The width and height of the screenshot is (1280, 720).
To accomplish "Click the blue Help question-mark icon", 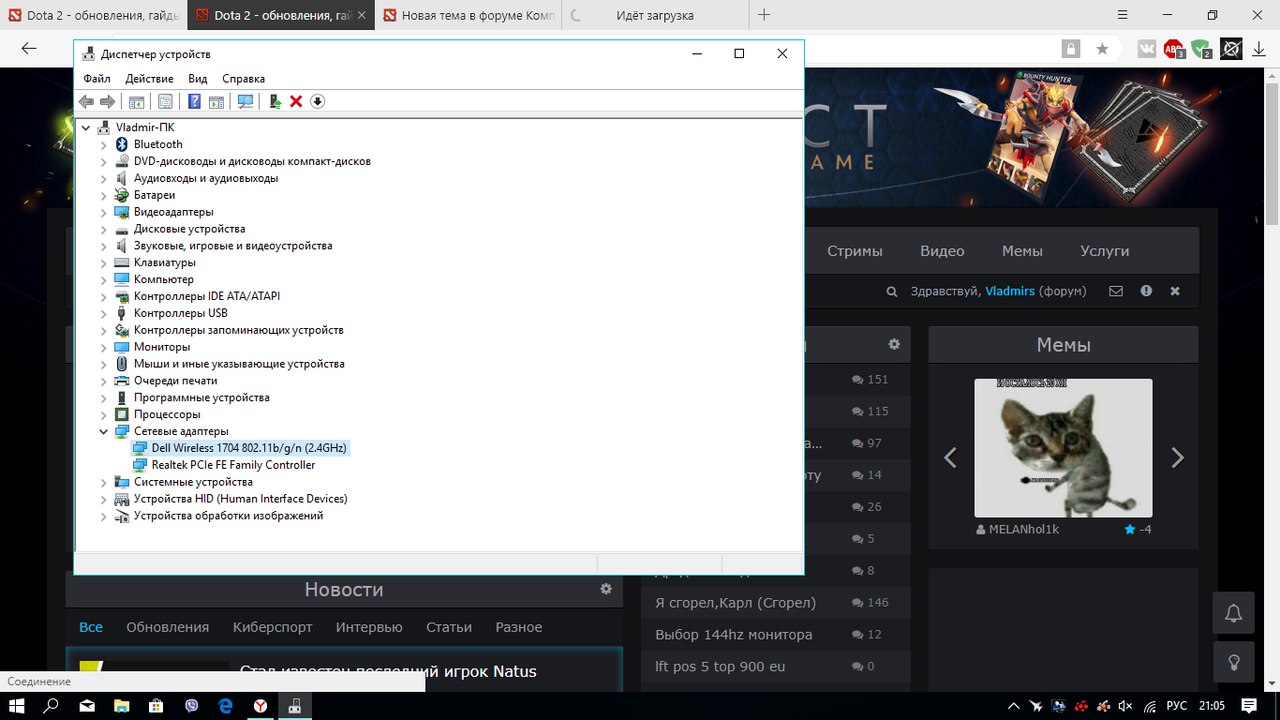I will tap(194, 101).
